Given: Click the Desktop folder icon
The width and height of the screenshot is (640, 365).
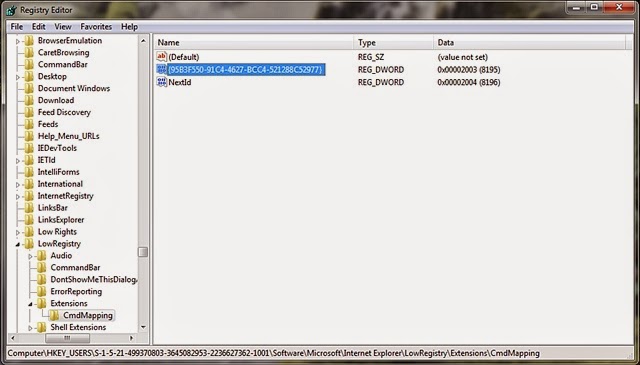Looking at the screenshot, I should 29,76.
